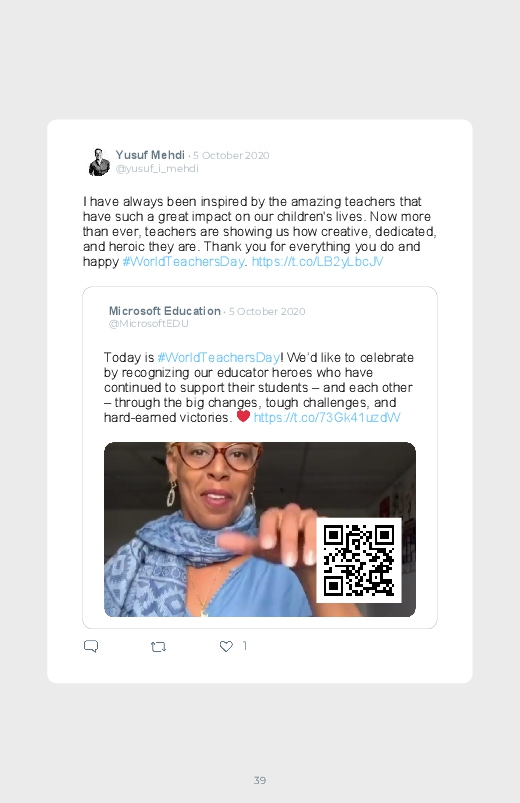520x803 pixels.
Task: Click the quoted tweet's 5 October 2020 date
Action: click(267, 311)
